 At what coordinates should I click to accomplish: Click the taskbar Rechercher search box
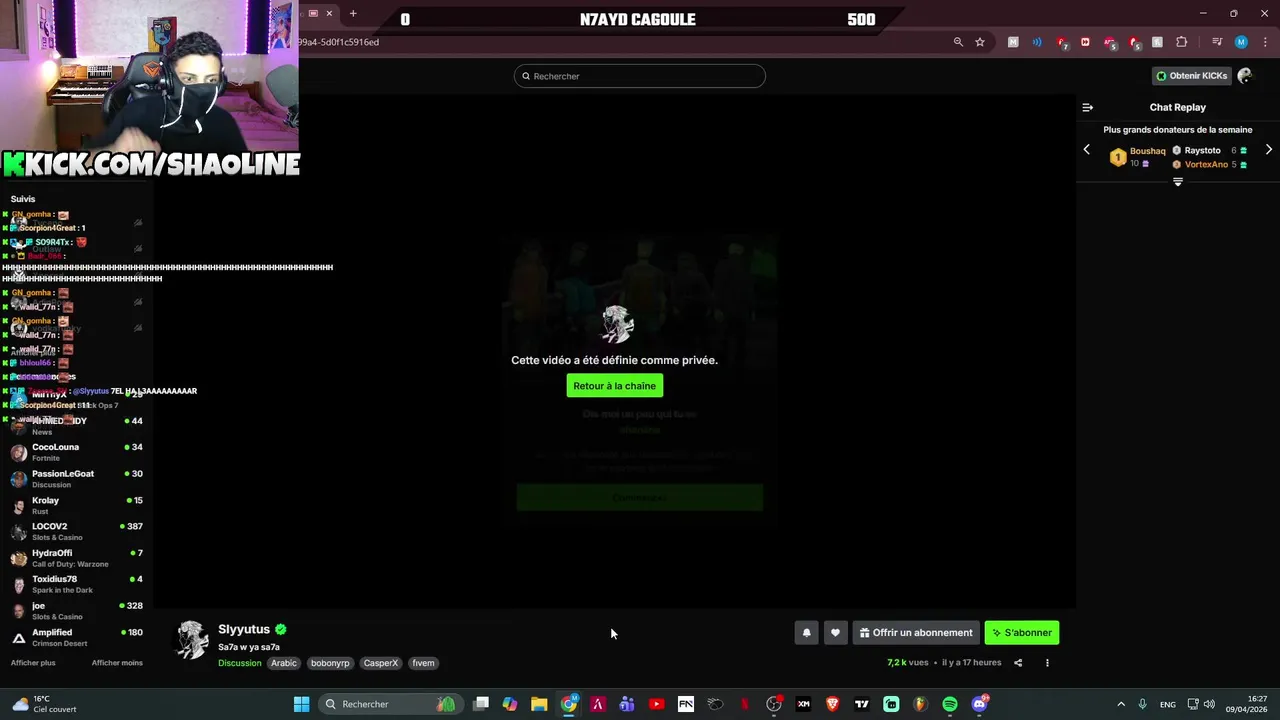(389, 704)
